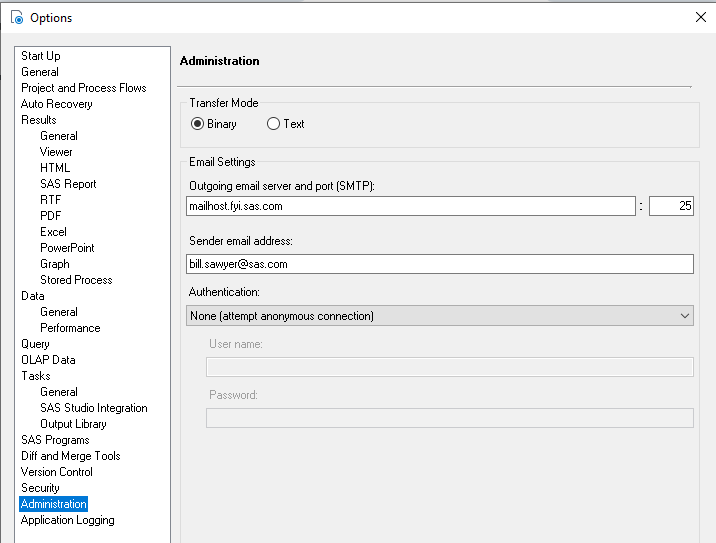Open the OLAP Data options
Viewport: 716px width, 543px height.
pos(48,360)
